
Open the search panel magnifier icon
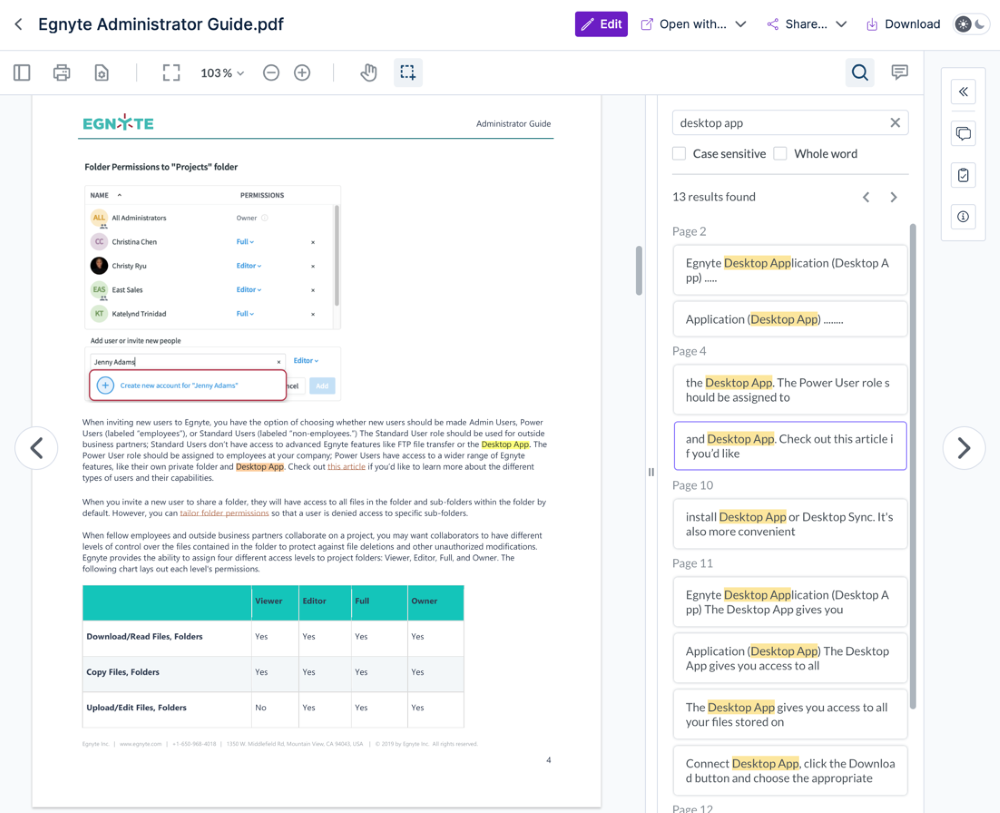coord(860,73)
